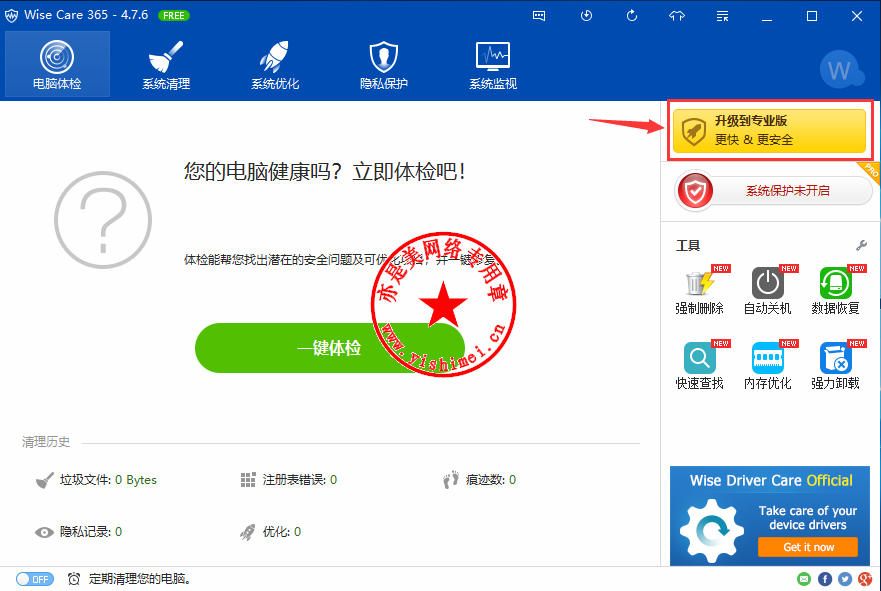Click the green email share icon
The height and width of the screenshot is (591, 881).
click(804, 579)
